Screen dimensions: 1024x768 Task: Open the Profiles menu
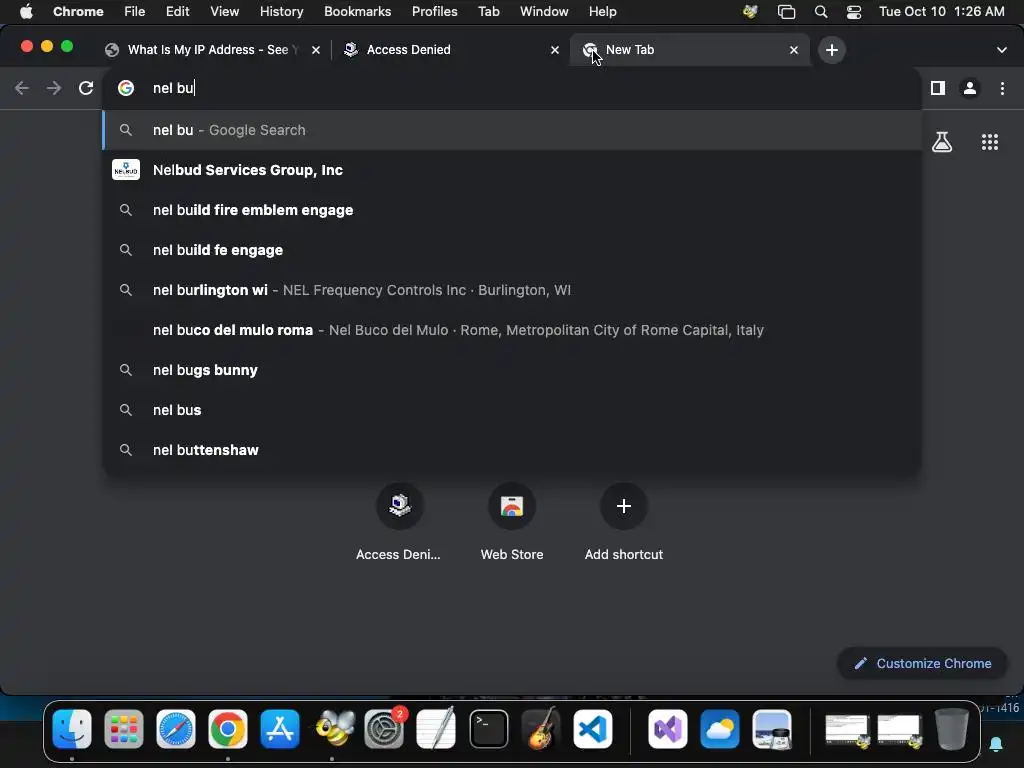[434, 12]
